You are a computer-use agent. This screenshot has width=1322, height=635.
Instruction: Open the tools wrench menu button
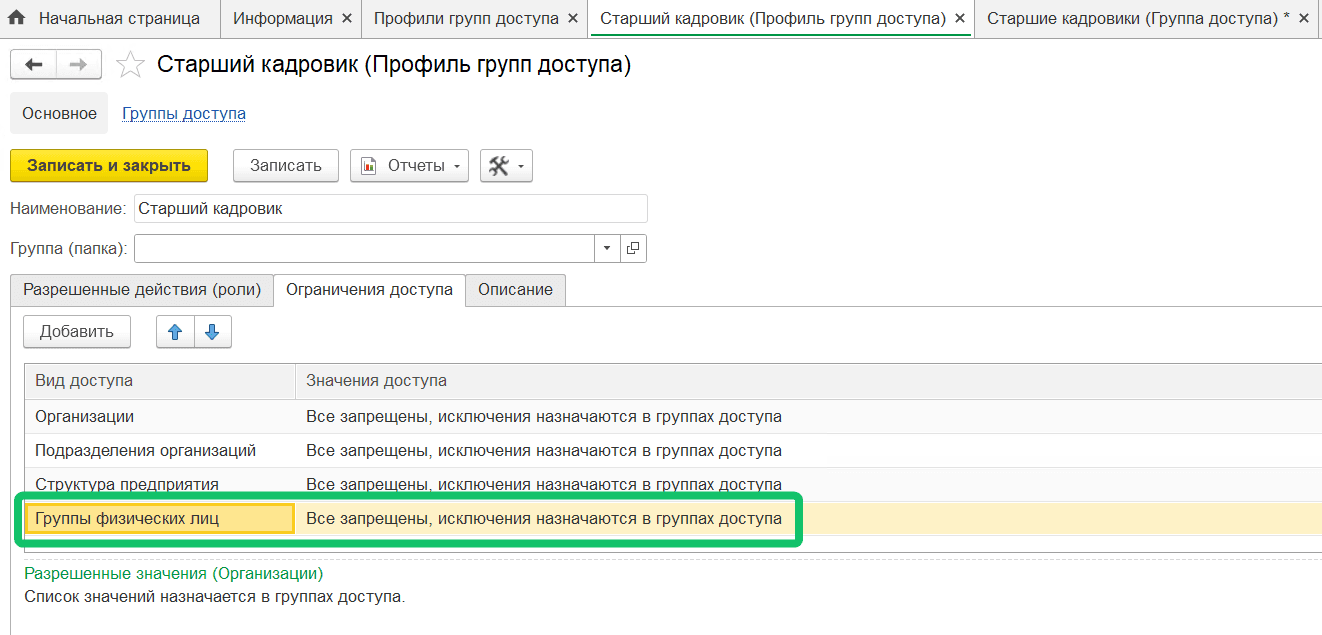(x=506, y=166)
